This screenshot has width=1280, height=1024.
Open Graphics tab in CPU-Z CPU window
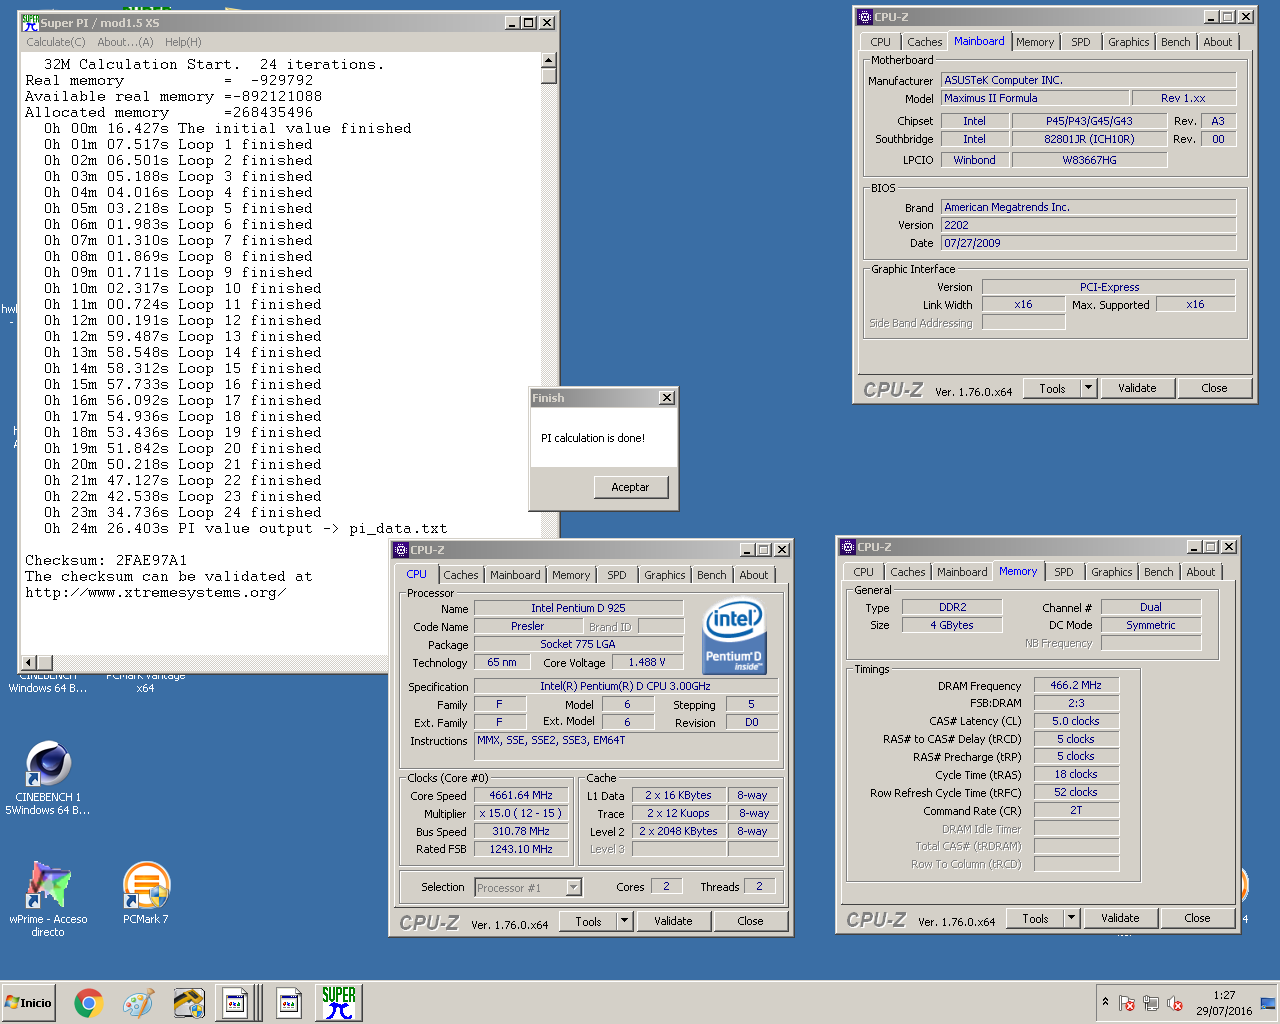(x=665, y=575)
